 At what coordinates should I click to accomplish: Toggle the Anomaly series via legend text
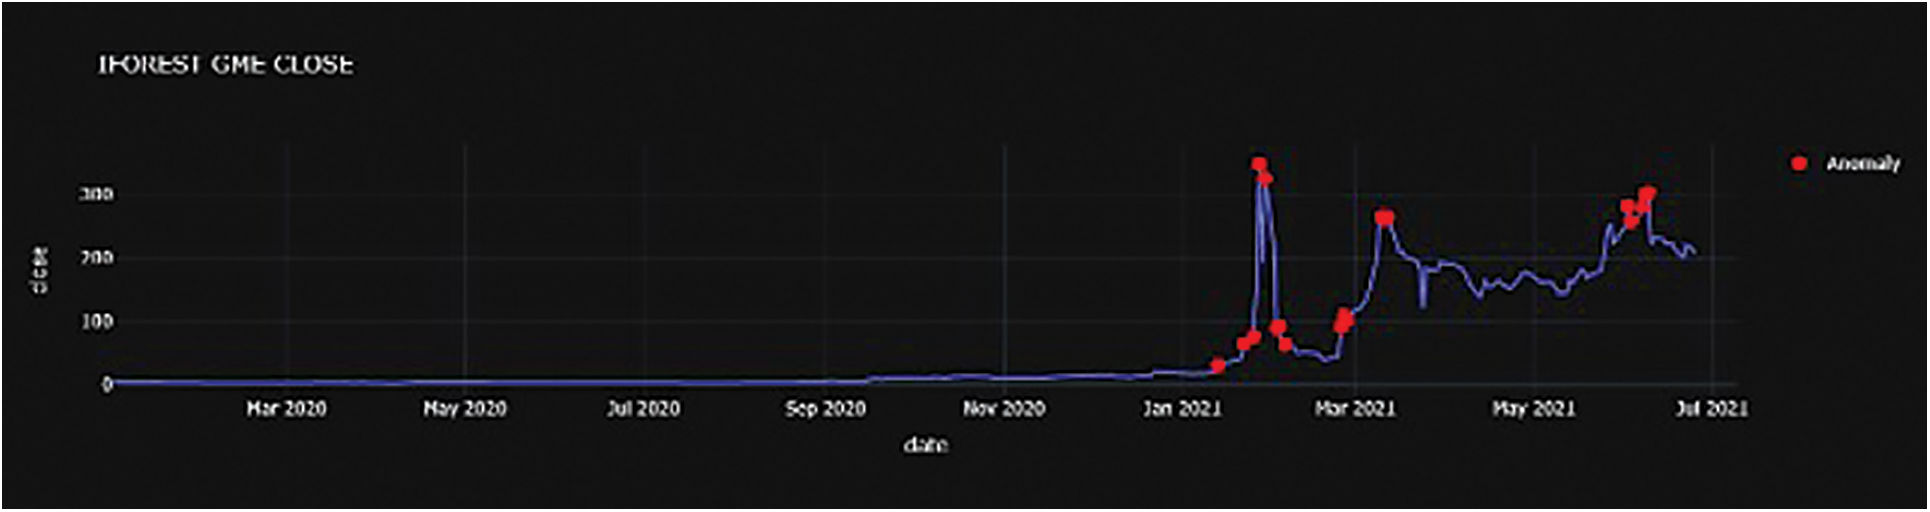(x=1862, y=163)
